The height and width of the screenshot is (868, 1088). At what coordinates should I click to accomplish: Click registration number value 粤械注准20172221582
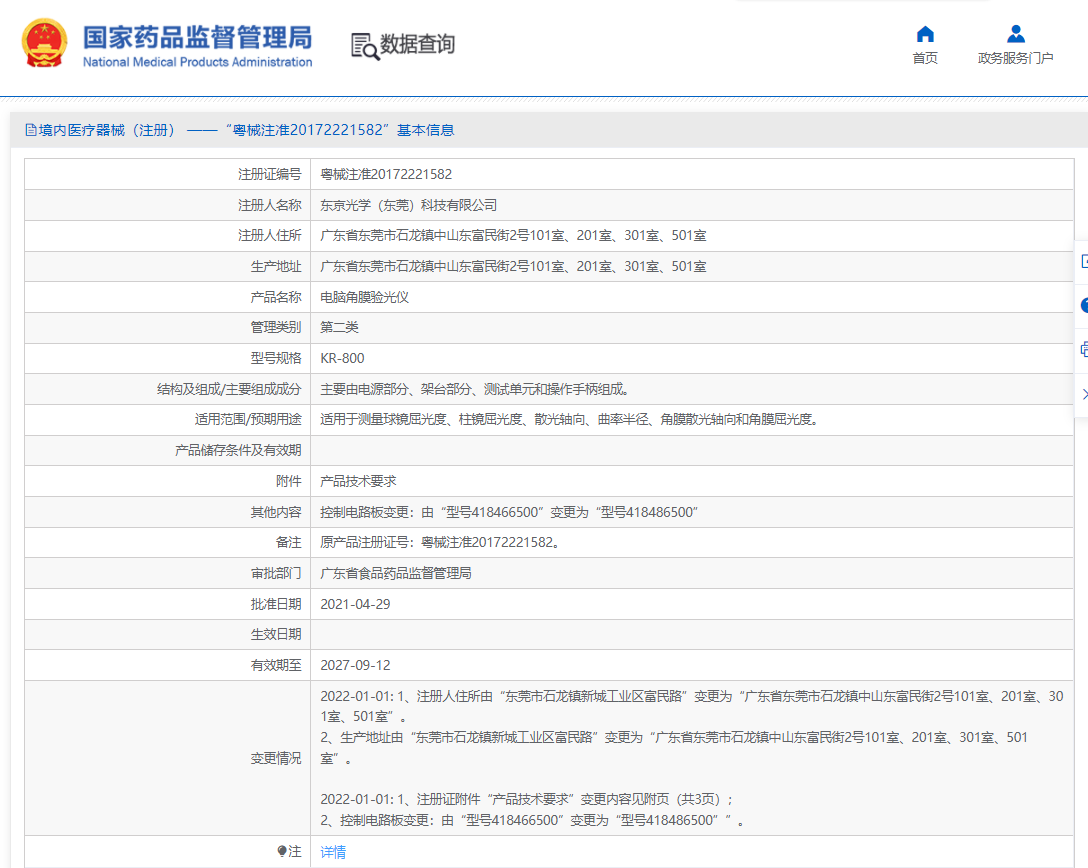tap(386, 174)
